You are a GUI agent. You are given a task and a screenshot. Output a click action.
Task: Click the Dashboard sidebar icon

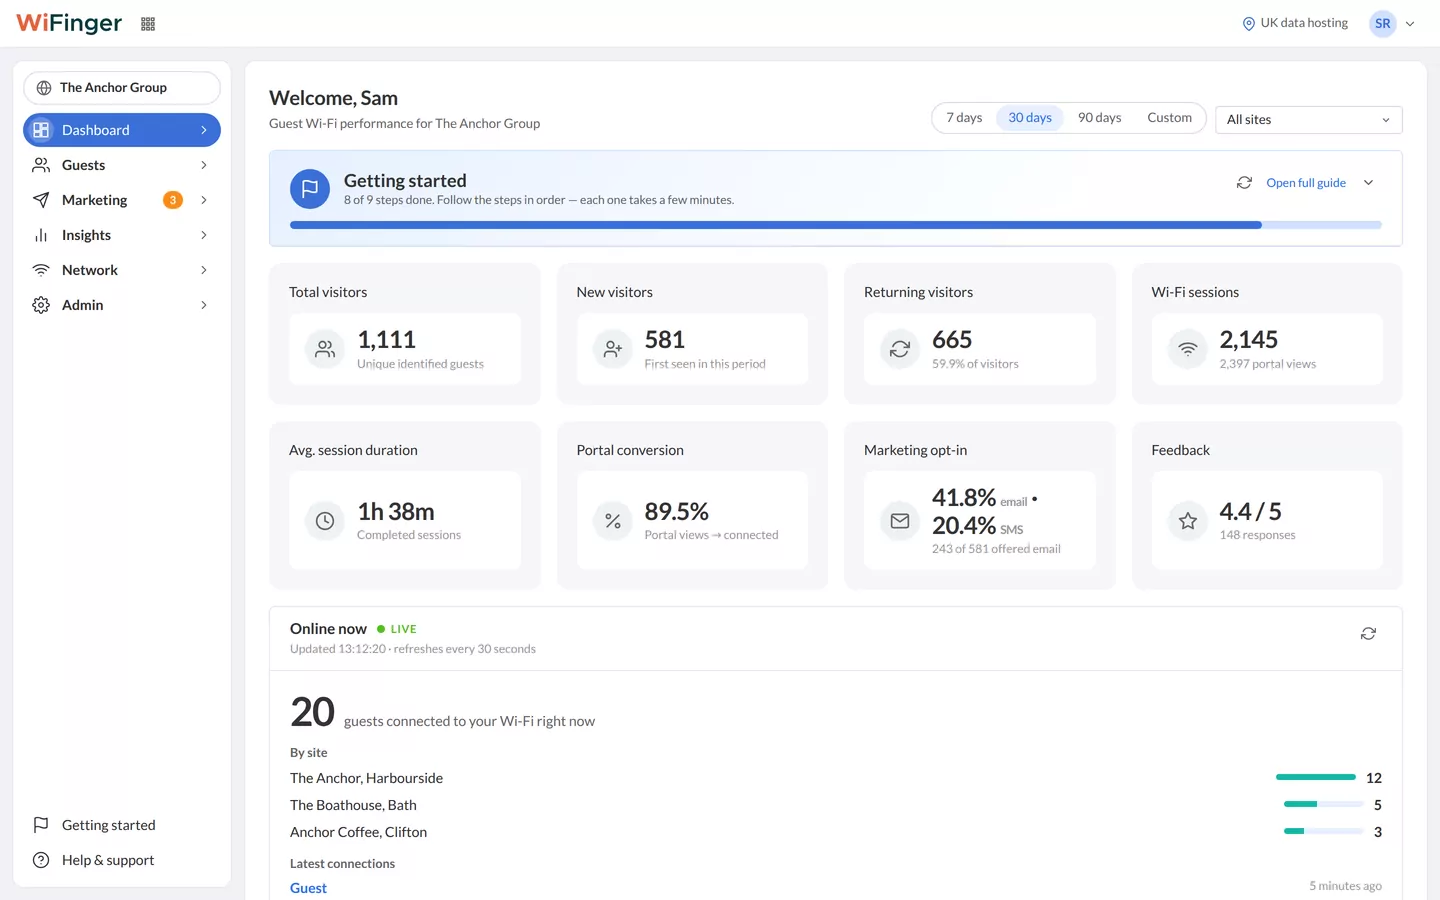tap(41, 130)
